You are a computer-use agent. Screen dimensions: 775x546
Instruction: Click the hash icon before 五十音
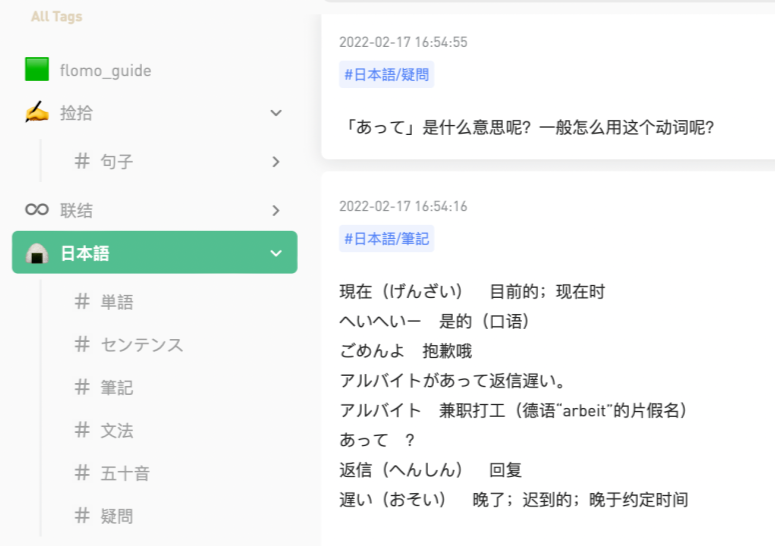tap(82, 473)
